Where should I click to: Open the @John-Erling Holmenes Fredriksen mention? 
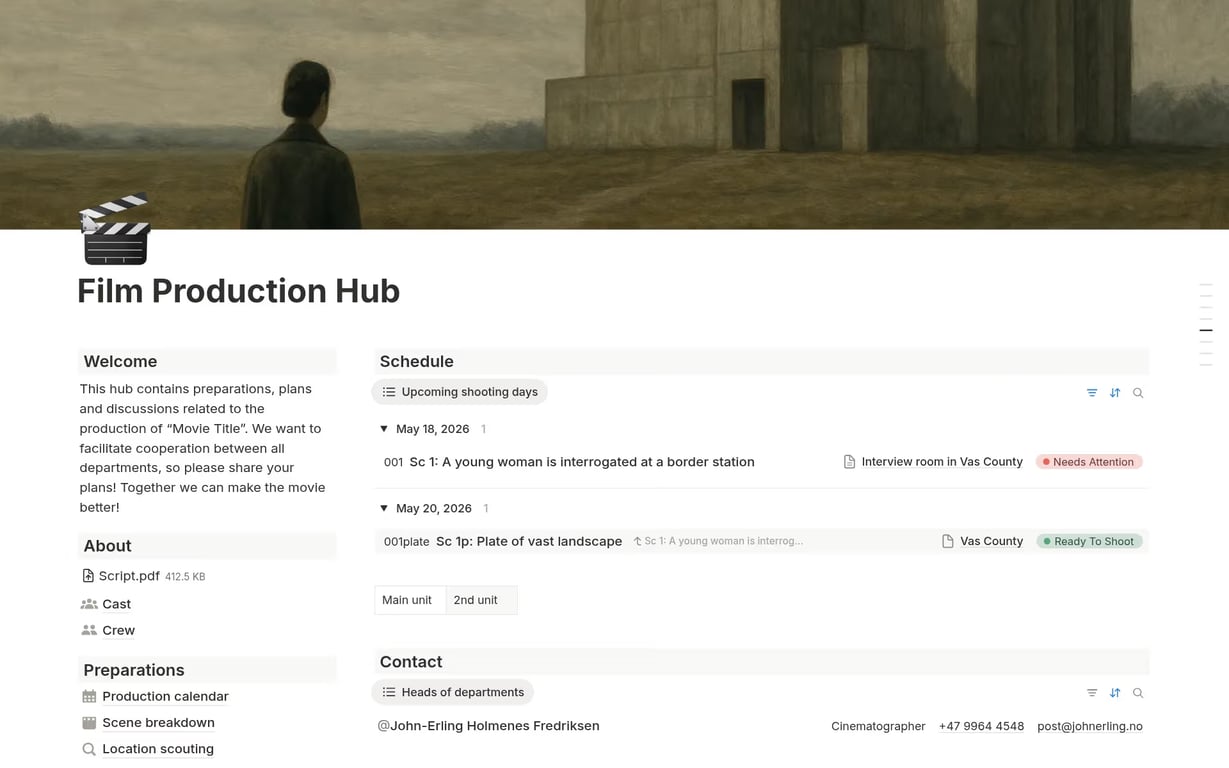tap(489, 725)
